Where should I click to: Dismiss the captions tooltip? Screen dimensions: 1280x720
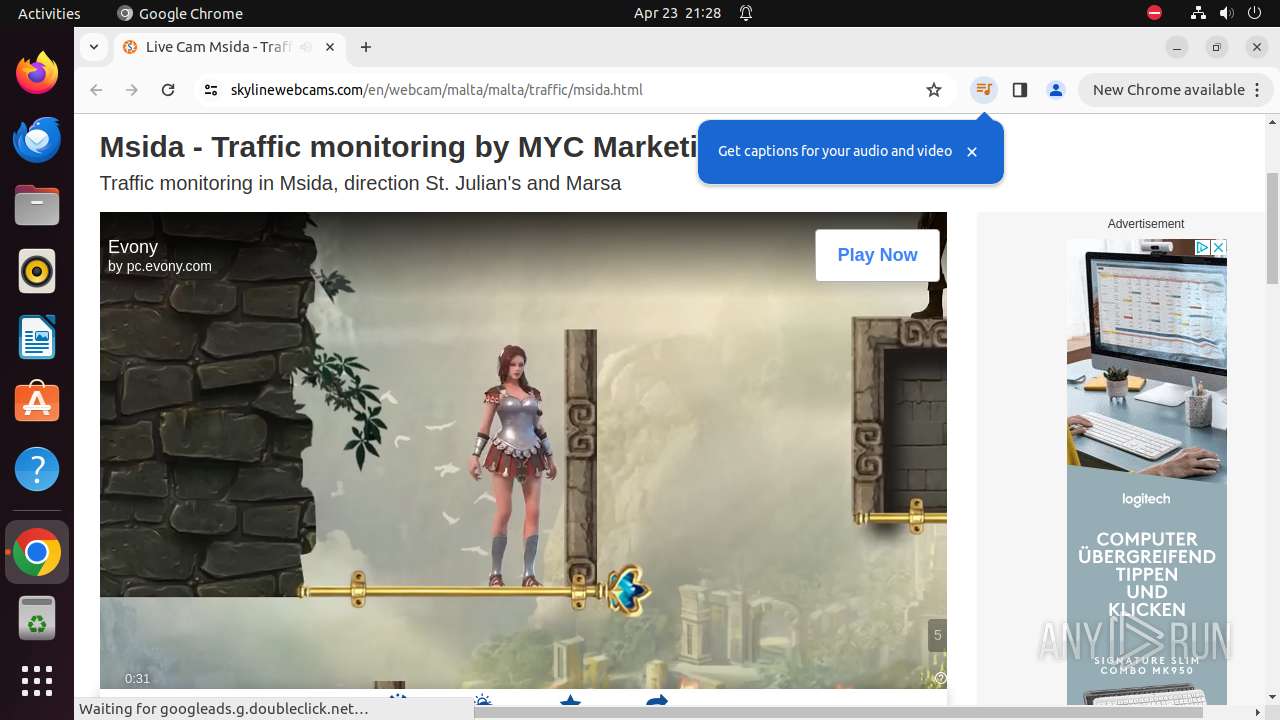tap(972, 152)
